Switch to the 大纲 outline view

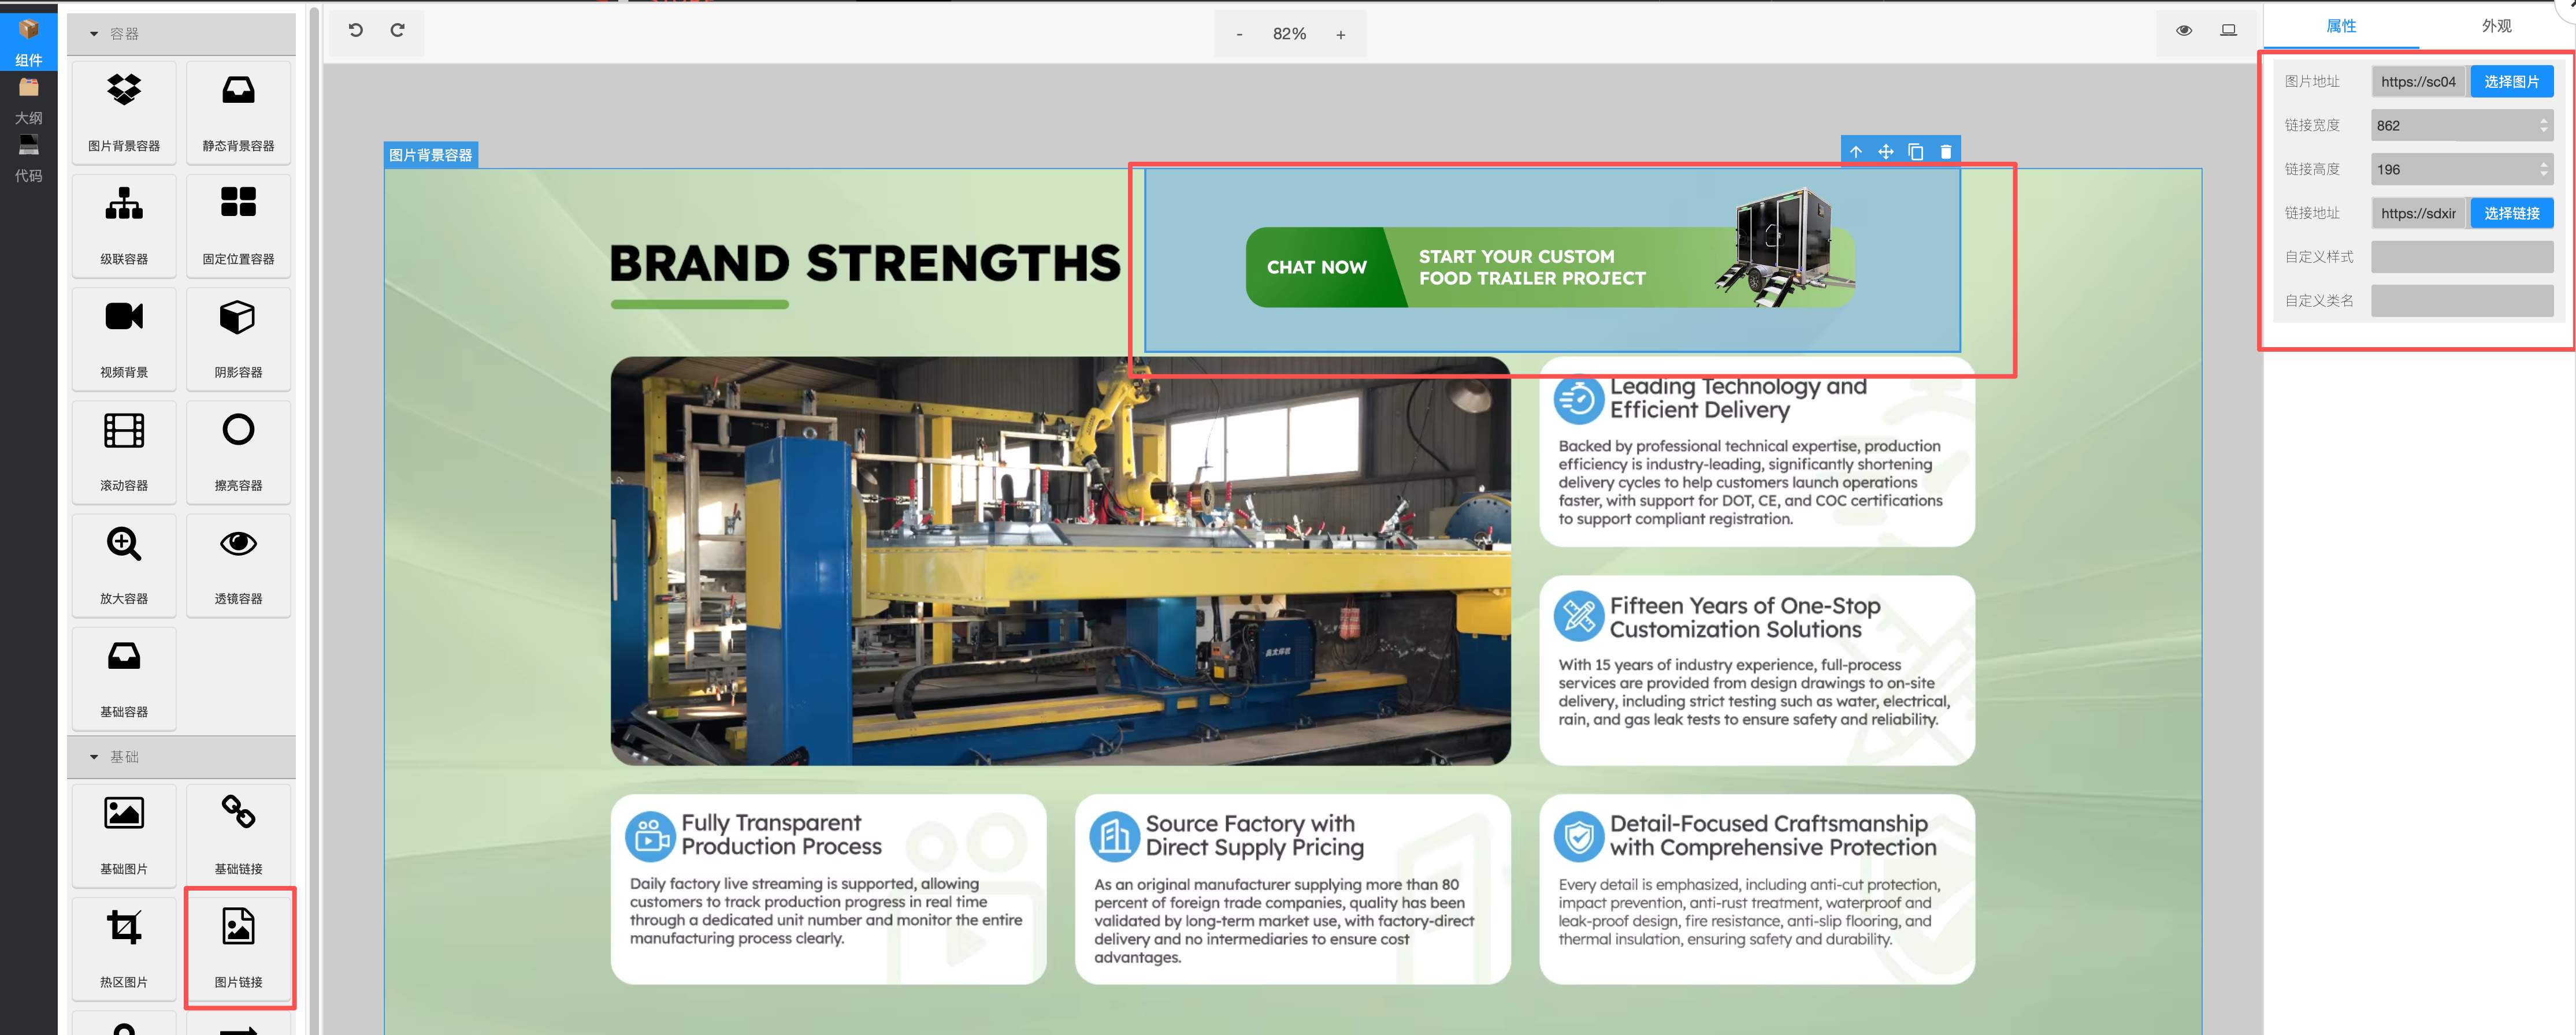pos(28,101)
